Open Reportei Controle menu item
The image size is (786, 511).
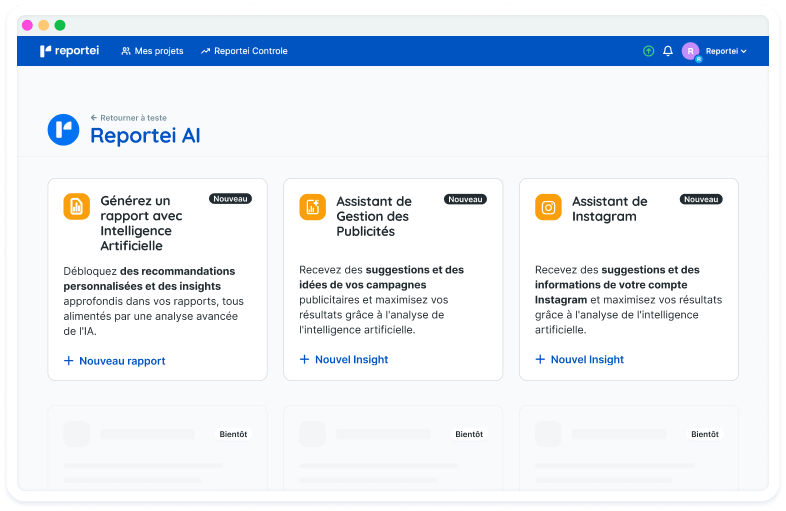click(x=244, y=51)
